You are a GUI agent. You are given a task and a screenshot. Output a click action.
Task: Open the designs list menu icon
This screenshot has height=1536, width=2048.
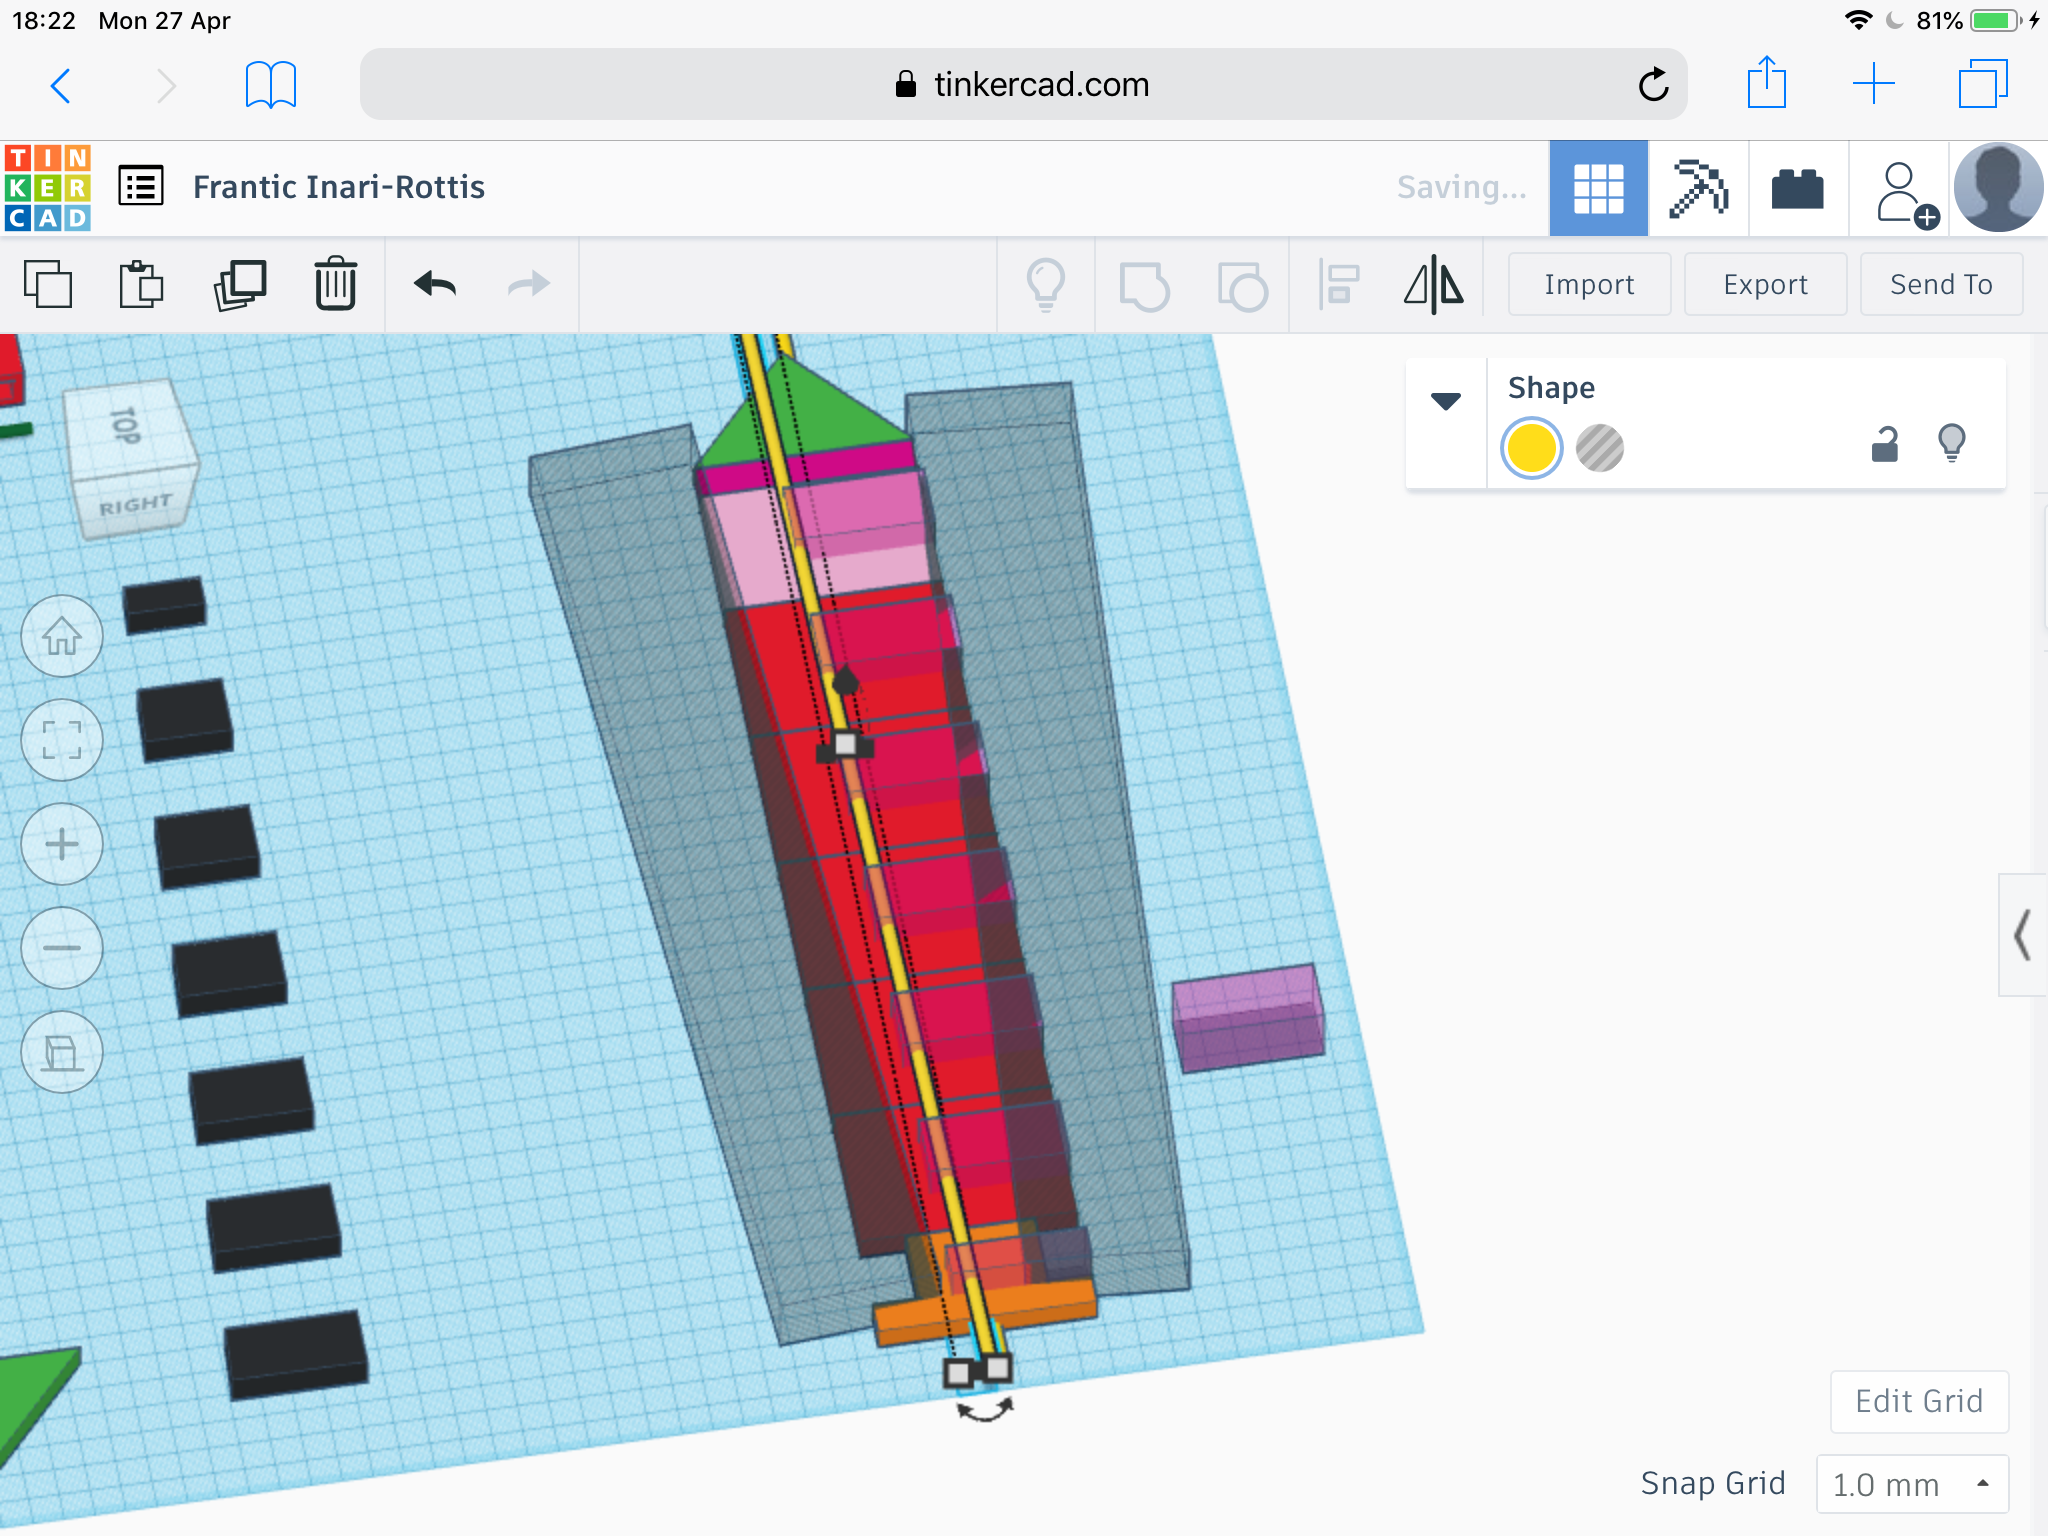click(141, 186)
